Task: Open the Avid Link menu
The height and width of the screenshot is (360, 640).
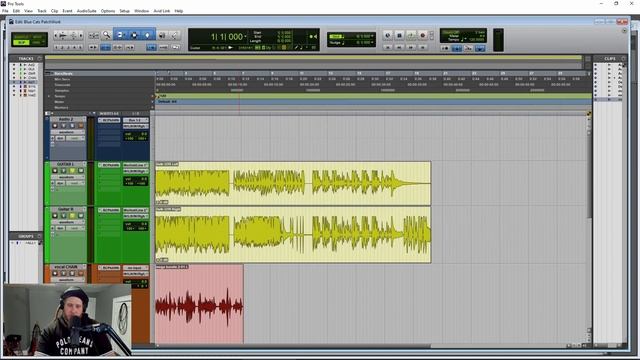Action: [x=162, y=11]
